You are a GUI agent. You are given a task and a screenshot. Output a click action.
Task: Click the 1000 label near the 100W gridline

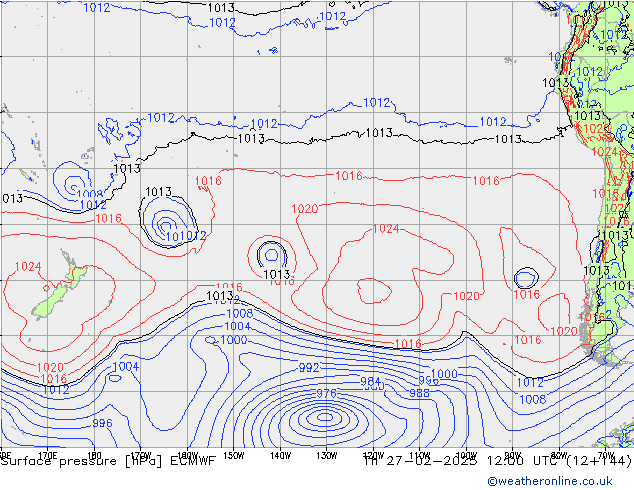coord(444,374)
